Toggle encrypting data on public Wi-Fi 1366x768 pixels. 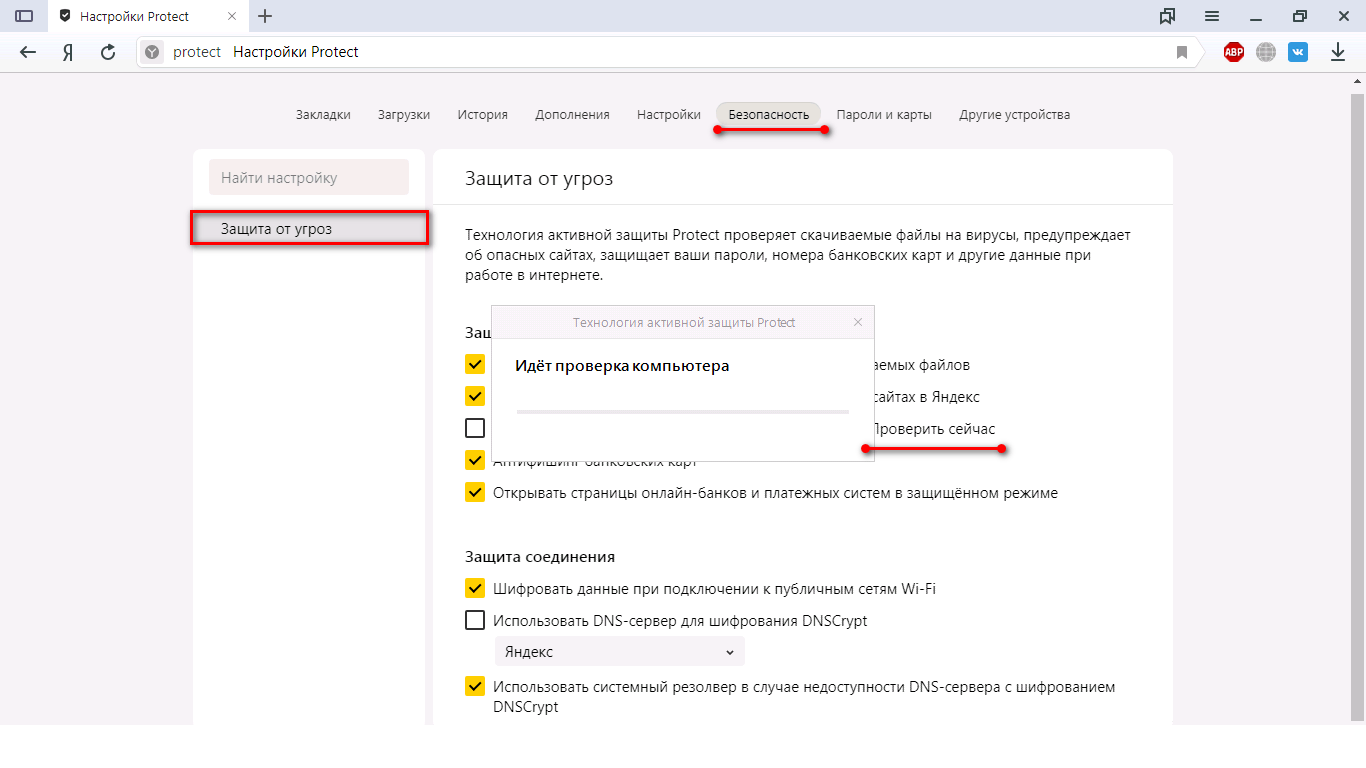[475, 588]
